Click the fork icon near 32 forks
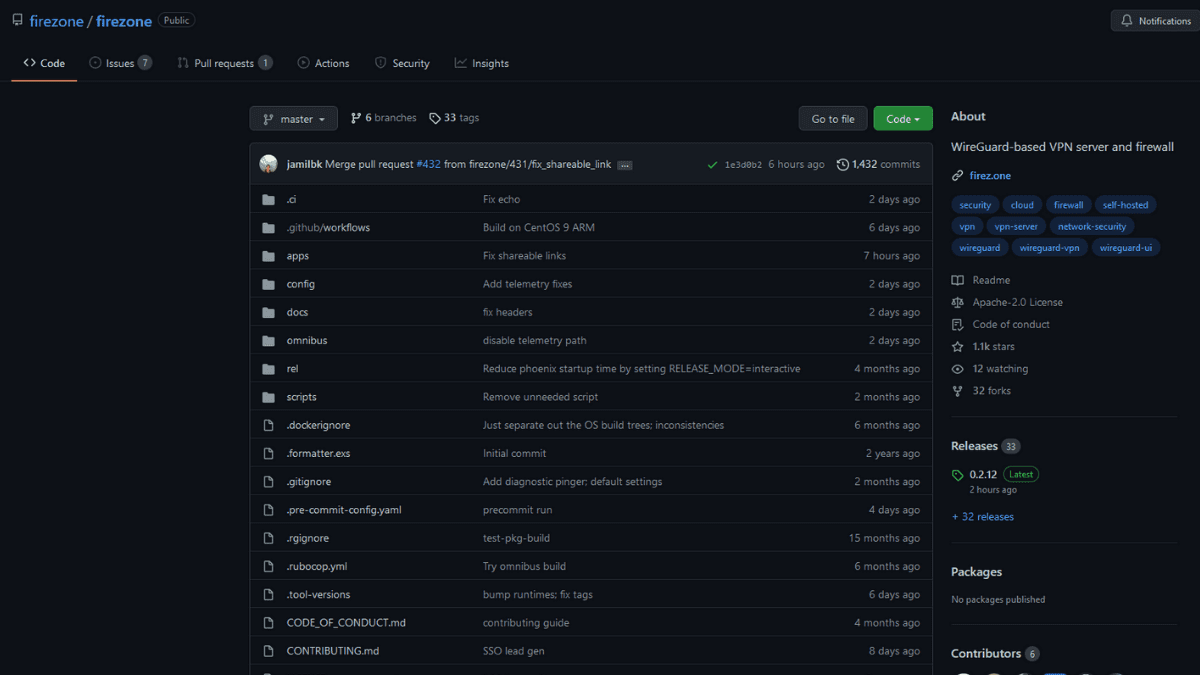Image resolution: width=1200 pixels, height=675 pixels. 958,390
